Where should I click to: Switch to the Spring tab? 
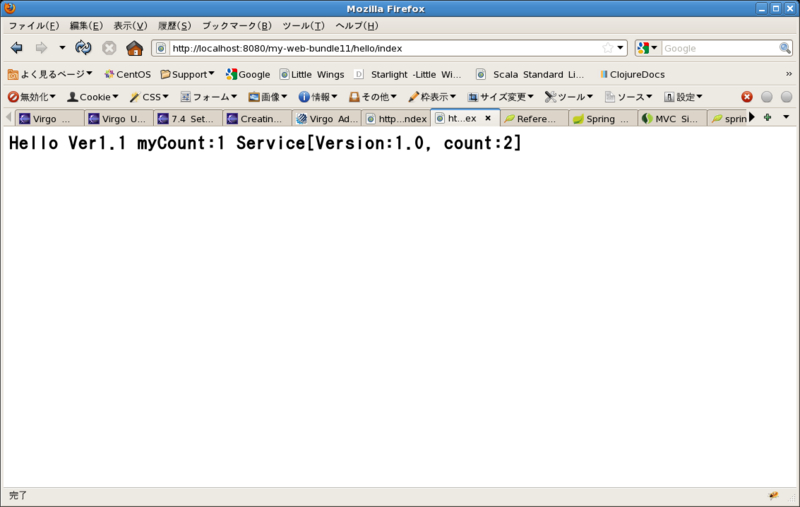point(604,119)
